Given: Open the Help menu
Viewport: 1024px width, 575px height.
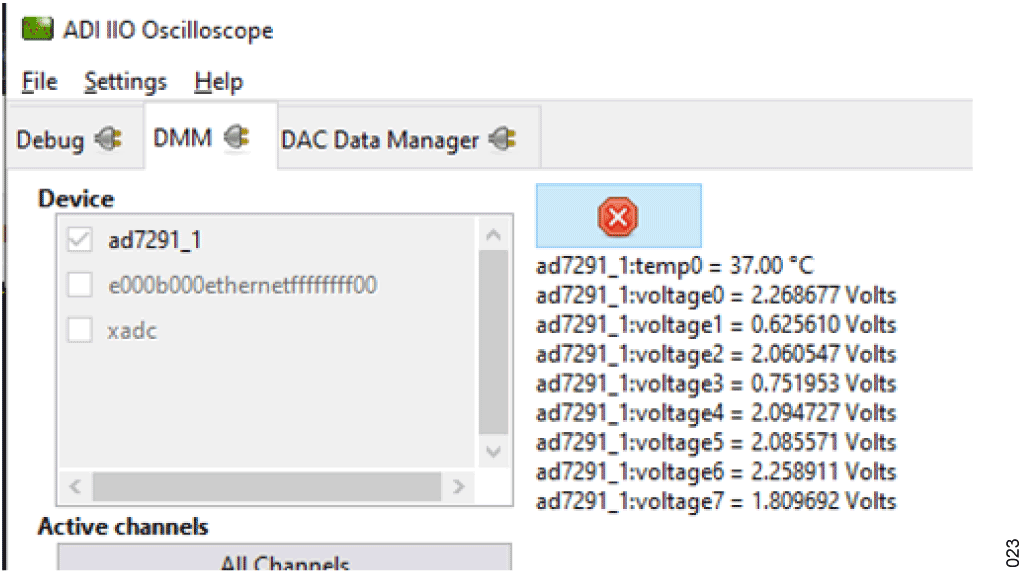Looking at the screenshot, I should [x=219, y=82].
